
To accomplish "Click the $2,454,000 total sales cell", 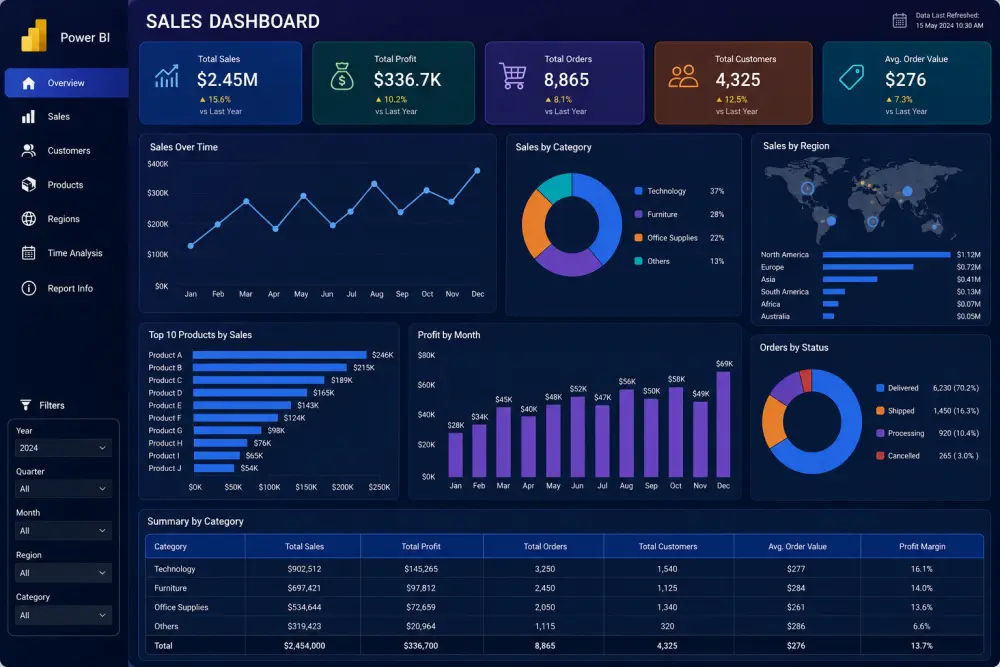I will [x=304, y=645].
